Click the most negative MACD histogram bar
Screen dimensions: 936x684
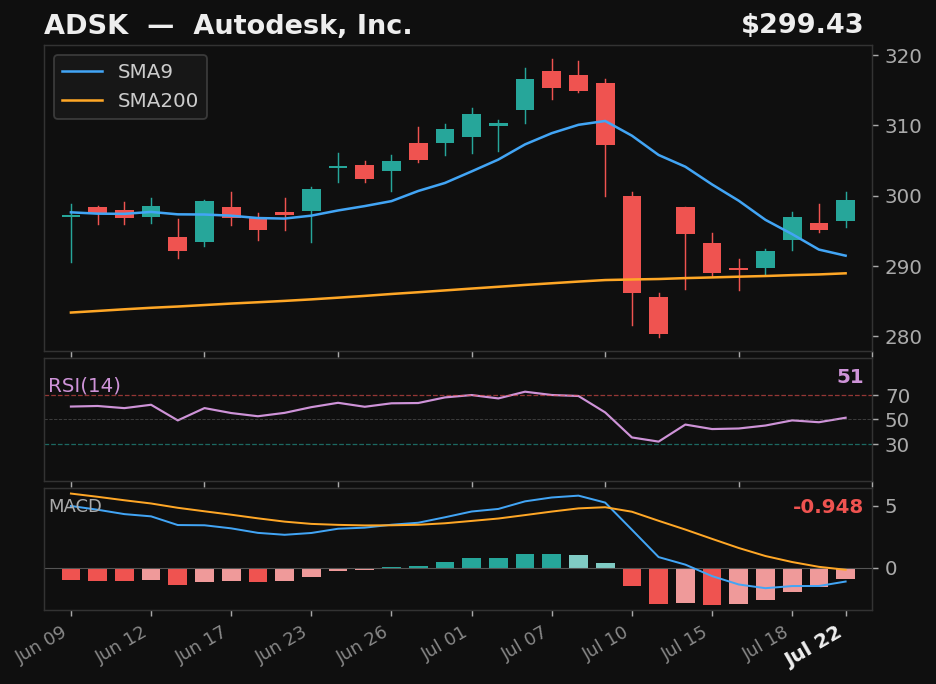[x=712, y=587]
